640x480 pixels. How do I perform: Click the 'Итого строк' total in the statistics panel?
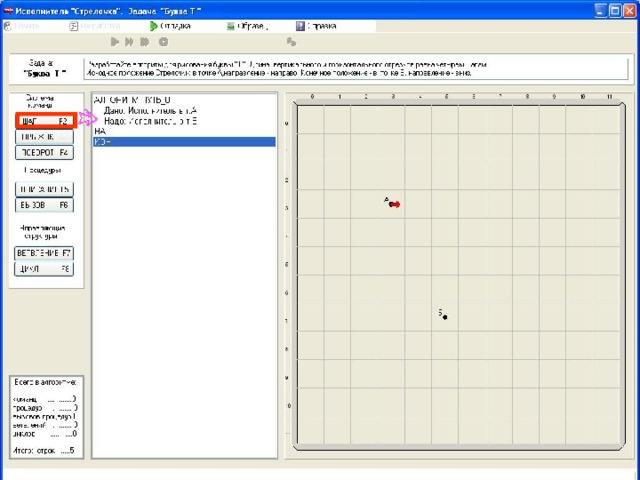point(44,451)
